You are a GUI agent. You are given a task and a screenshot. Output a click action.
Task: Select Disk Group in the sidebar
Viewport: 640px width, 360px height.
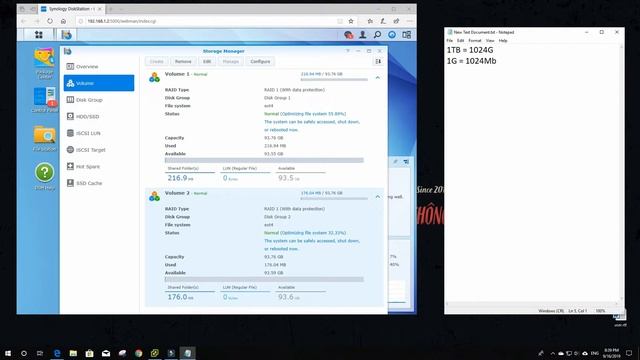click(99, 100)
